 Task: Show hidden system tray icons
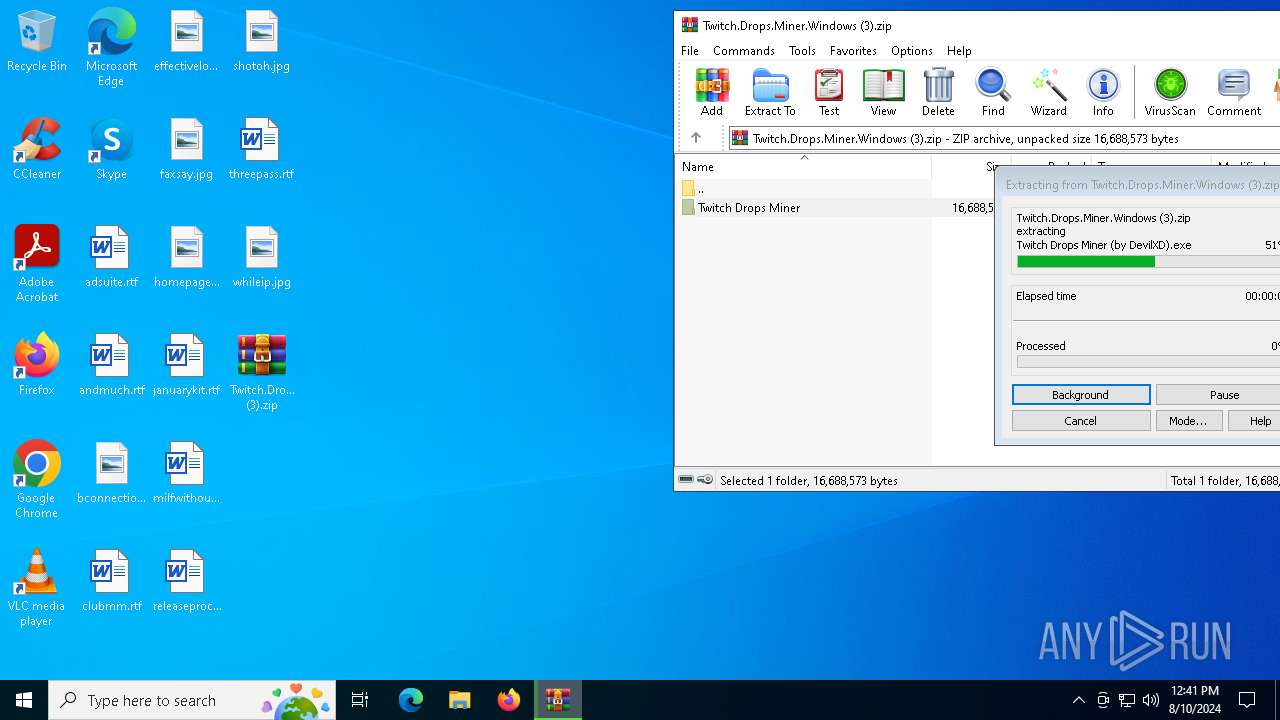[x=1078, y=700]
